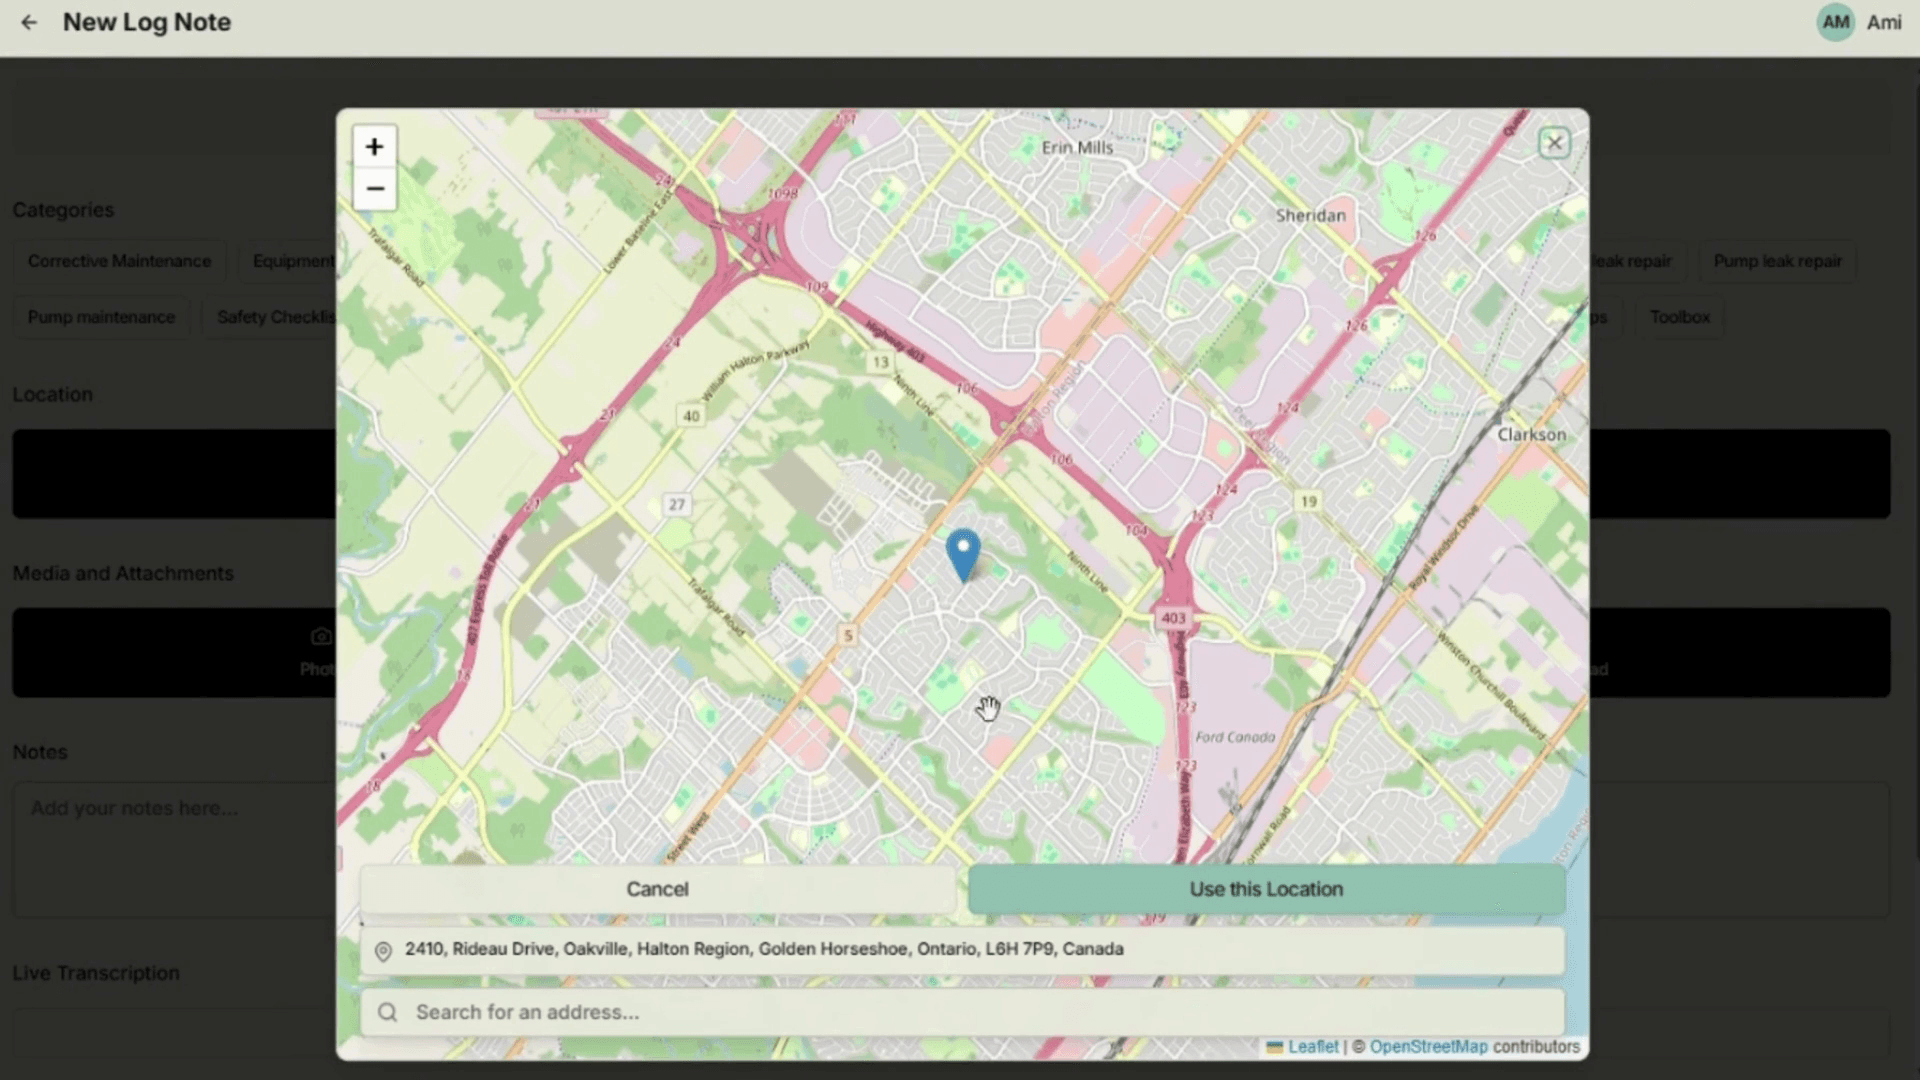Confirm with Use this Location
Viewport: 1920px width, 1080px height.
(x=1266, y=889)
